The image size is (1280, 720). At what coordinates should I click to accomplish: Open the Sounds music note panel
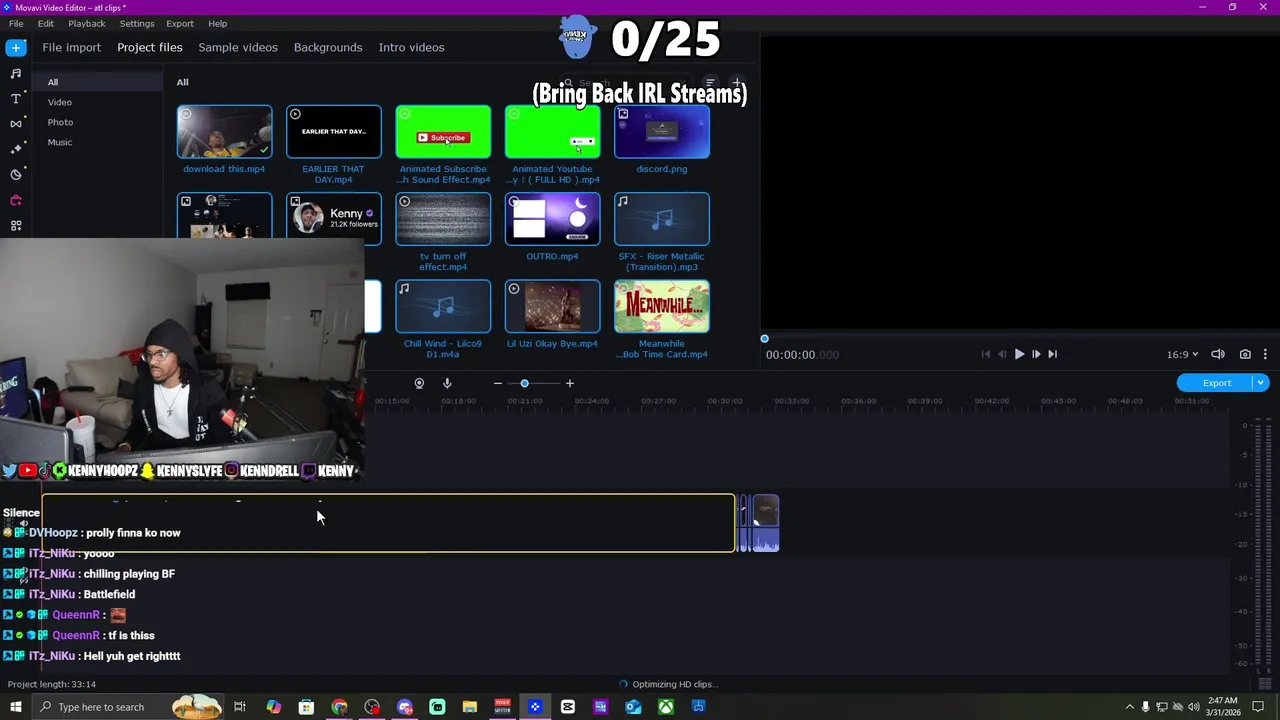[x=16, y=73]
